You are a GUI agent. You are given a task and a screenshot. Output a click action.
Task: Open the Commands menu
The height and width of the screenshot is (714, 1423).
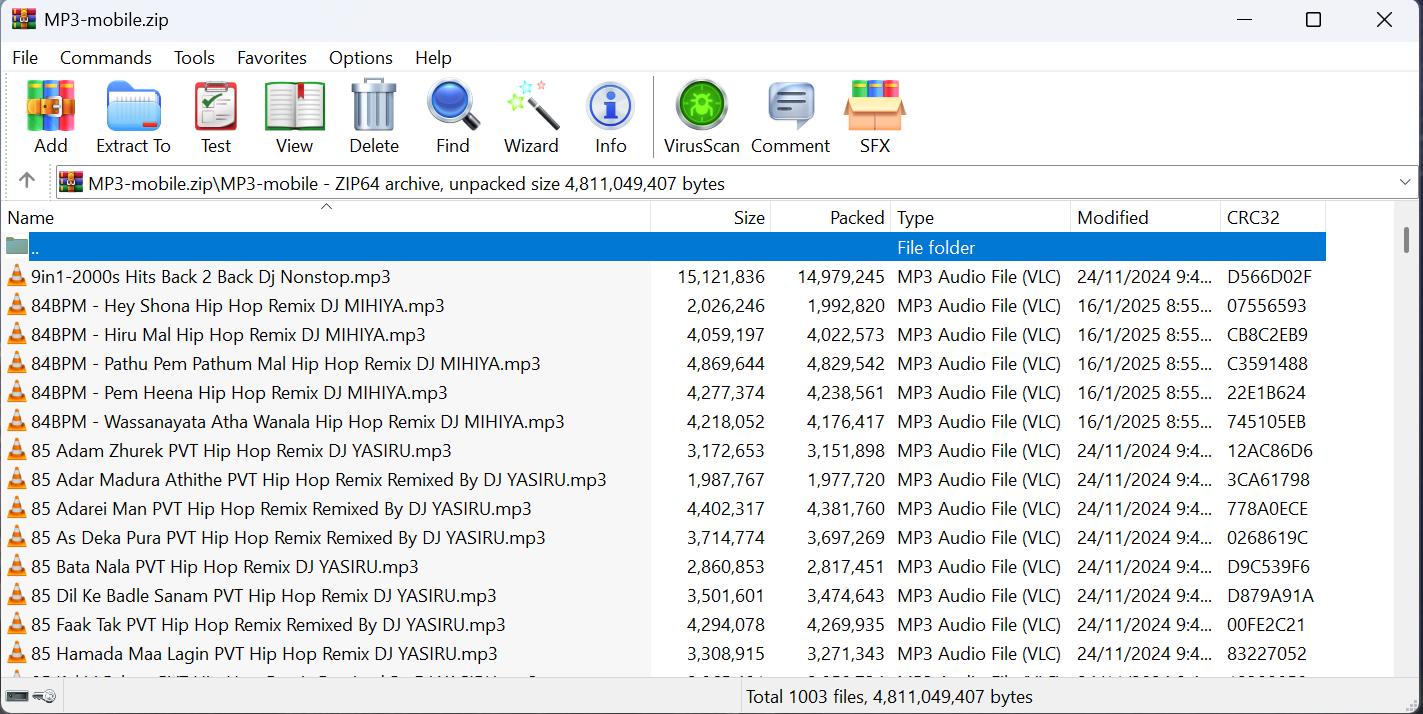point(106,57)
